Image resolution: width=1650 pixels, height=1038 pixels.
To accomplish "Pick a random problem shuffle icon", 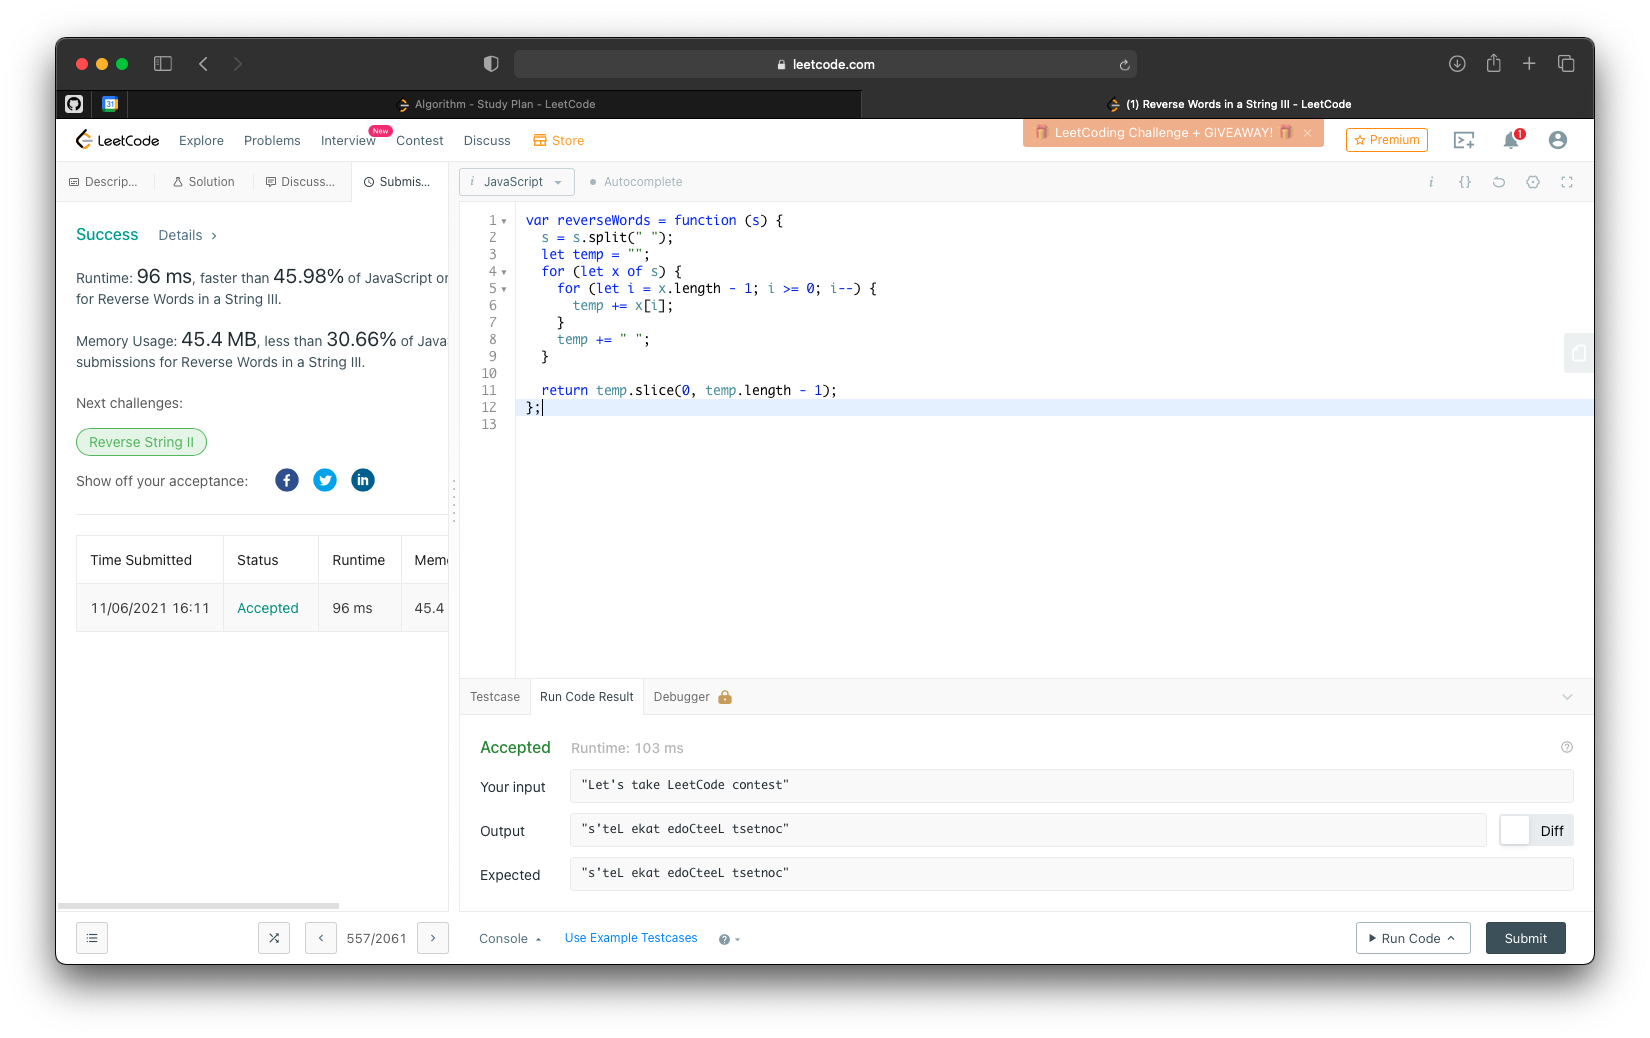I will [x=274, y=938].
